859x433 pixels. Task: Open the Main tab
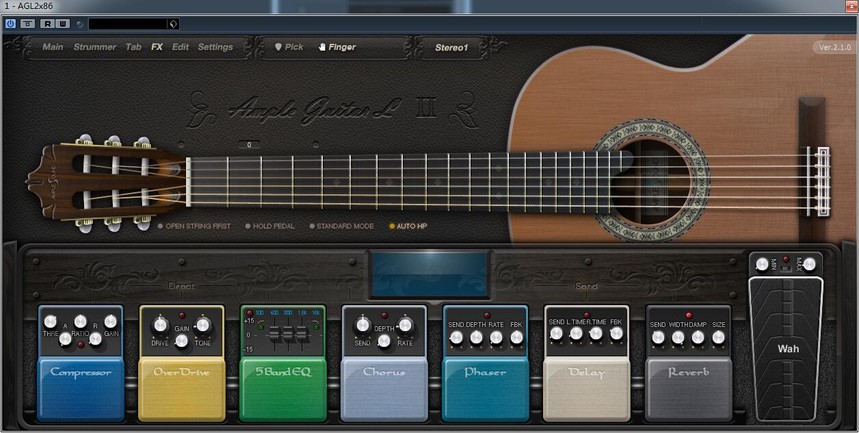pyautogui.click(x=53, y=47)
